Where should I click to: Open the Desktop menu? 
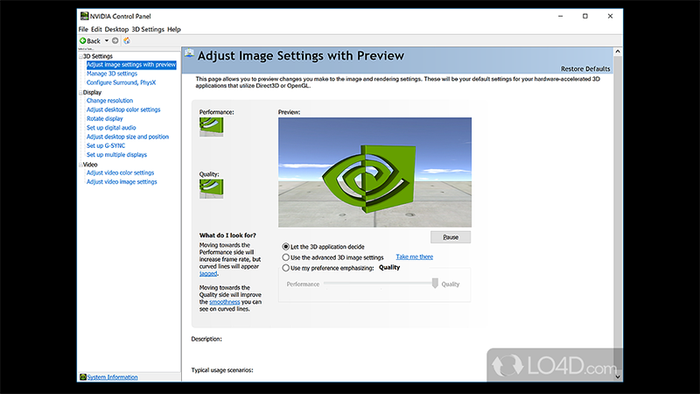coord(117,29)
